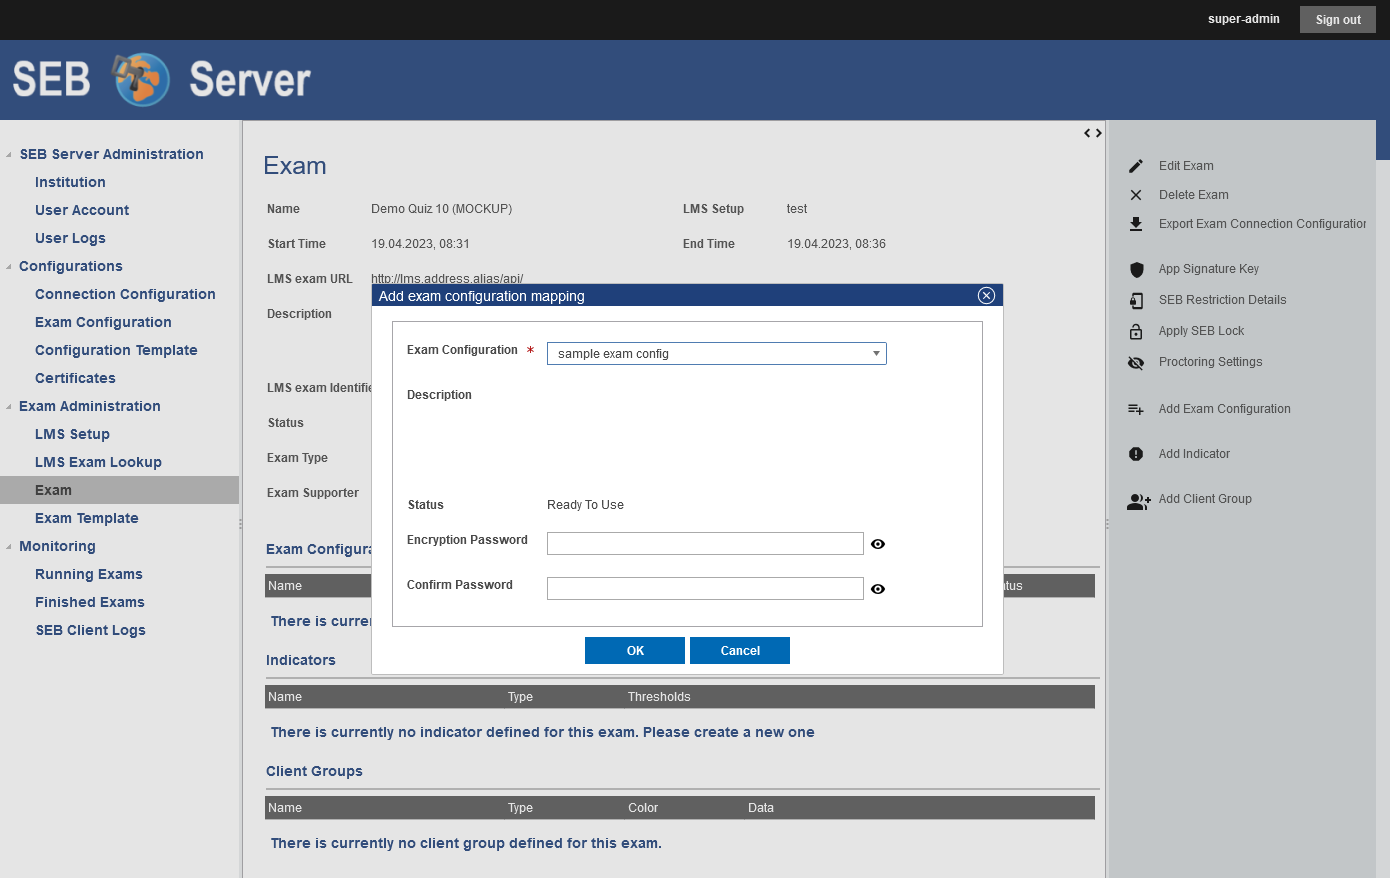The image size is (1390, 878).
Task: Open the Exam Configuration dropdown
Action: (716, 354)
